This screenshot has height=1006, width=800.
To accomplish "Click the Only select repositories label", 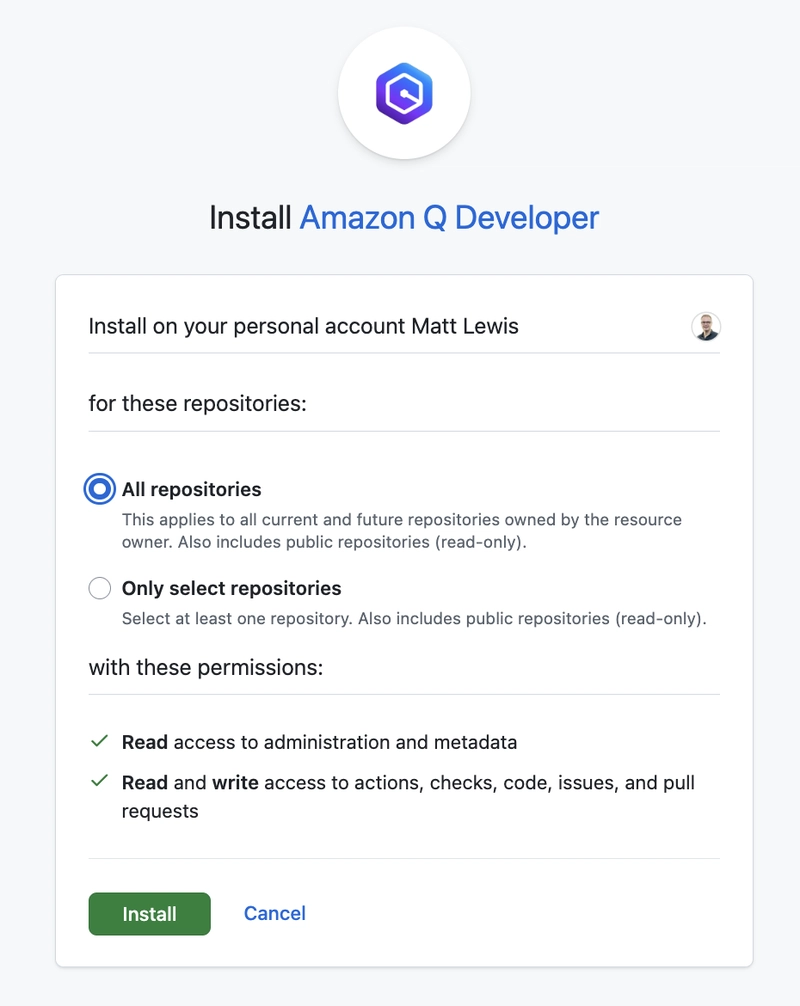I will [x=232, y=588].
